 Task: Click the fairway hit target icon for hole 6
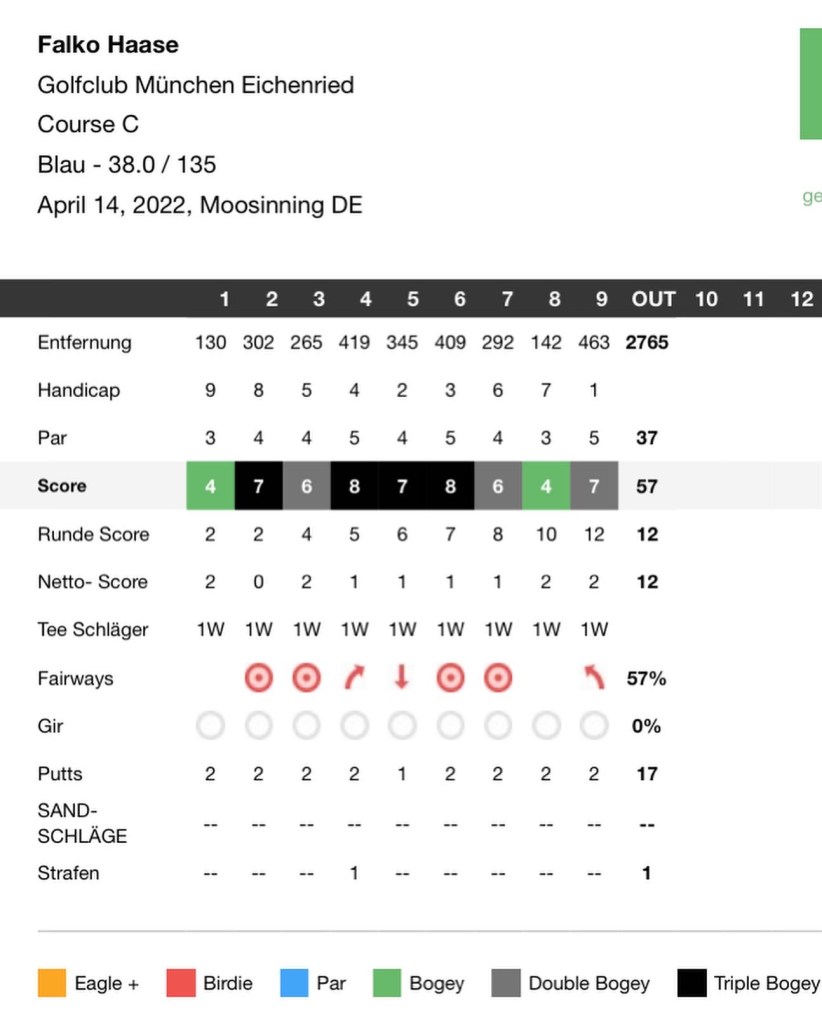tap(450, 678)
